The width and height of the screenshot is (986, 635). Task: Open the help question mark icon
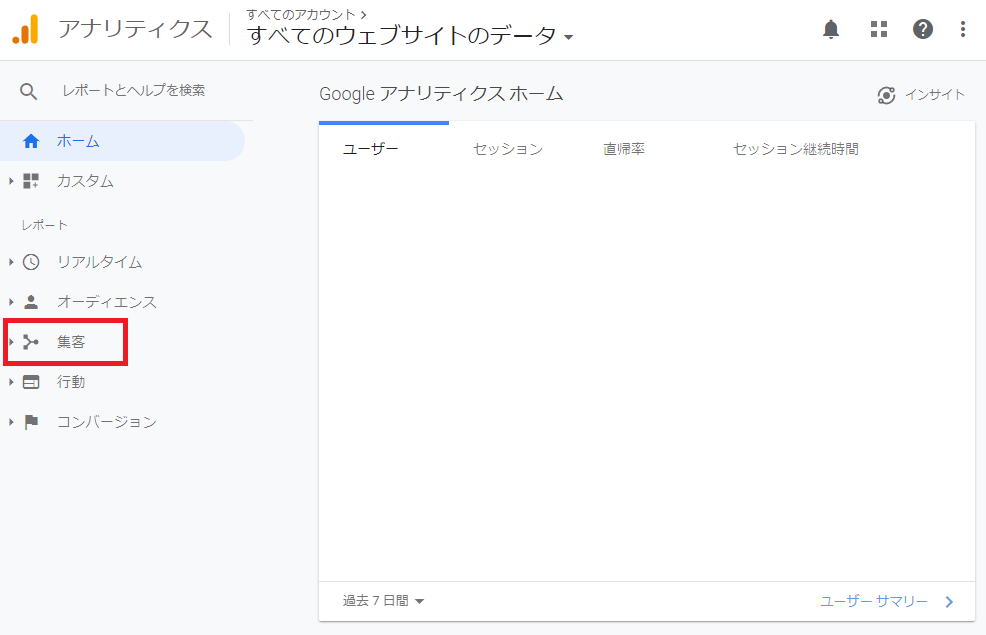(x=922, y=29)
